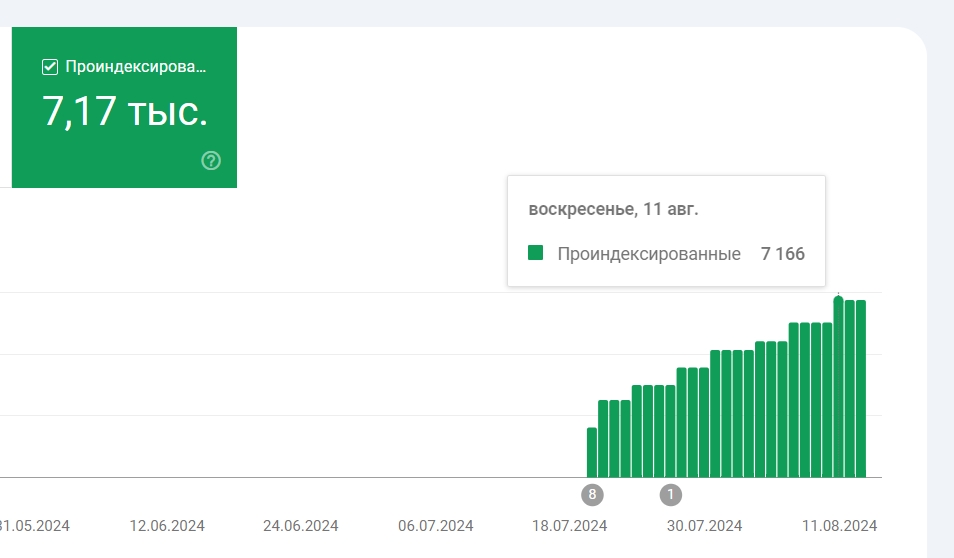Select the tallest bar in the chart

(838, 388)
